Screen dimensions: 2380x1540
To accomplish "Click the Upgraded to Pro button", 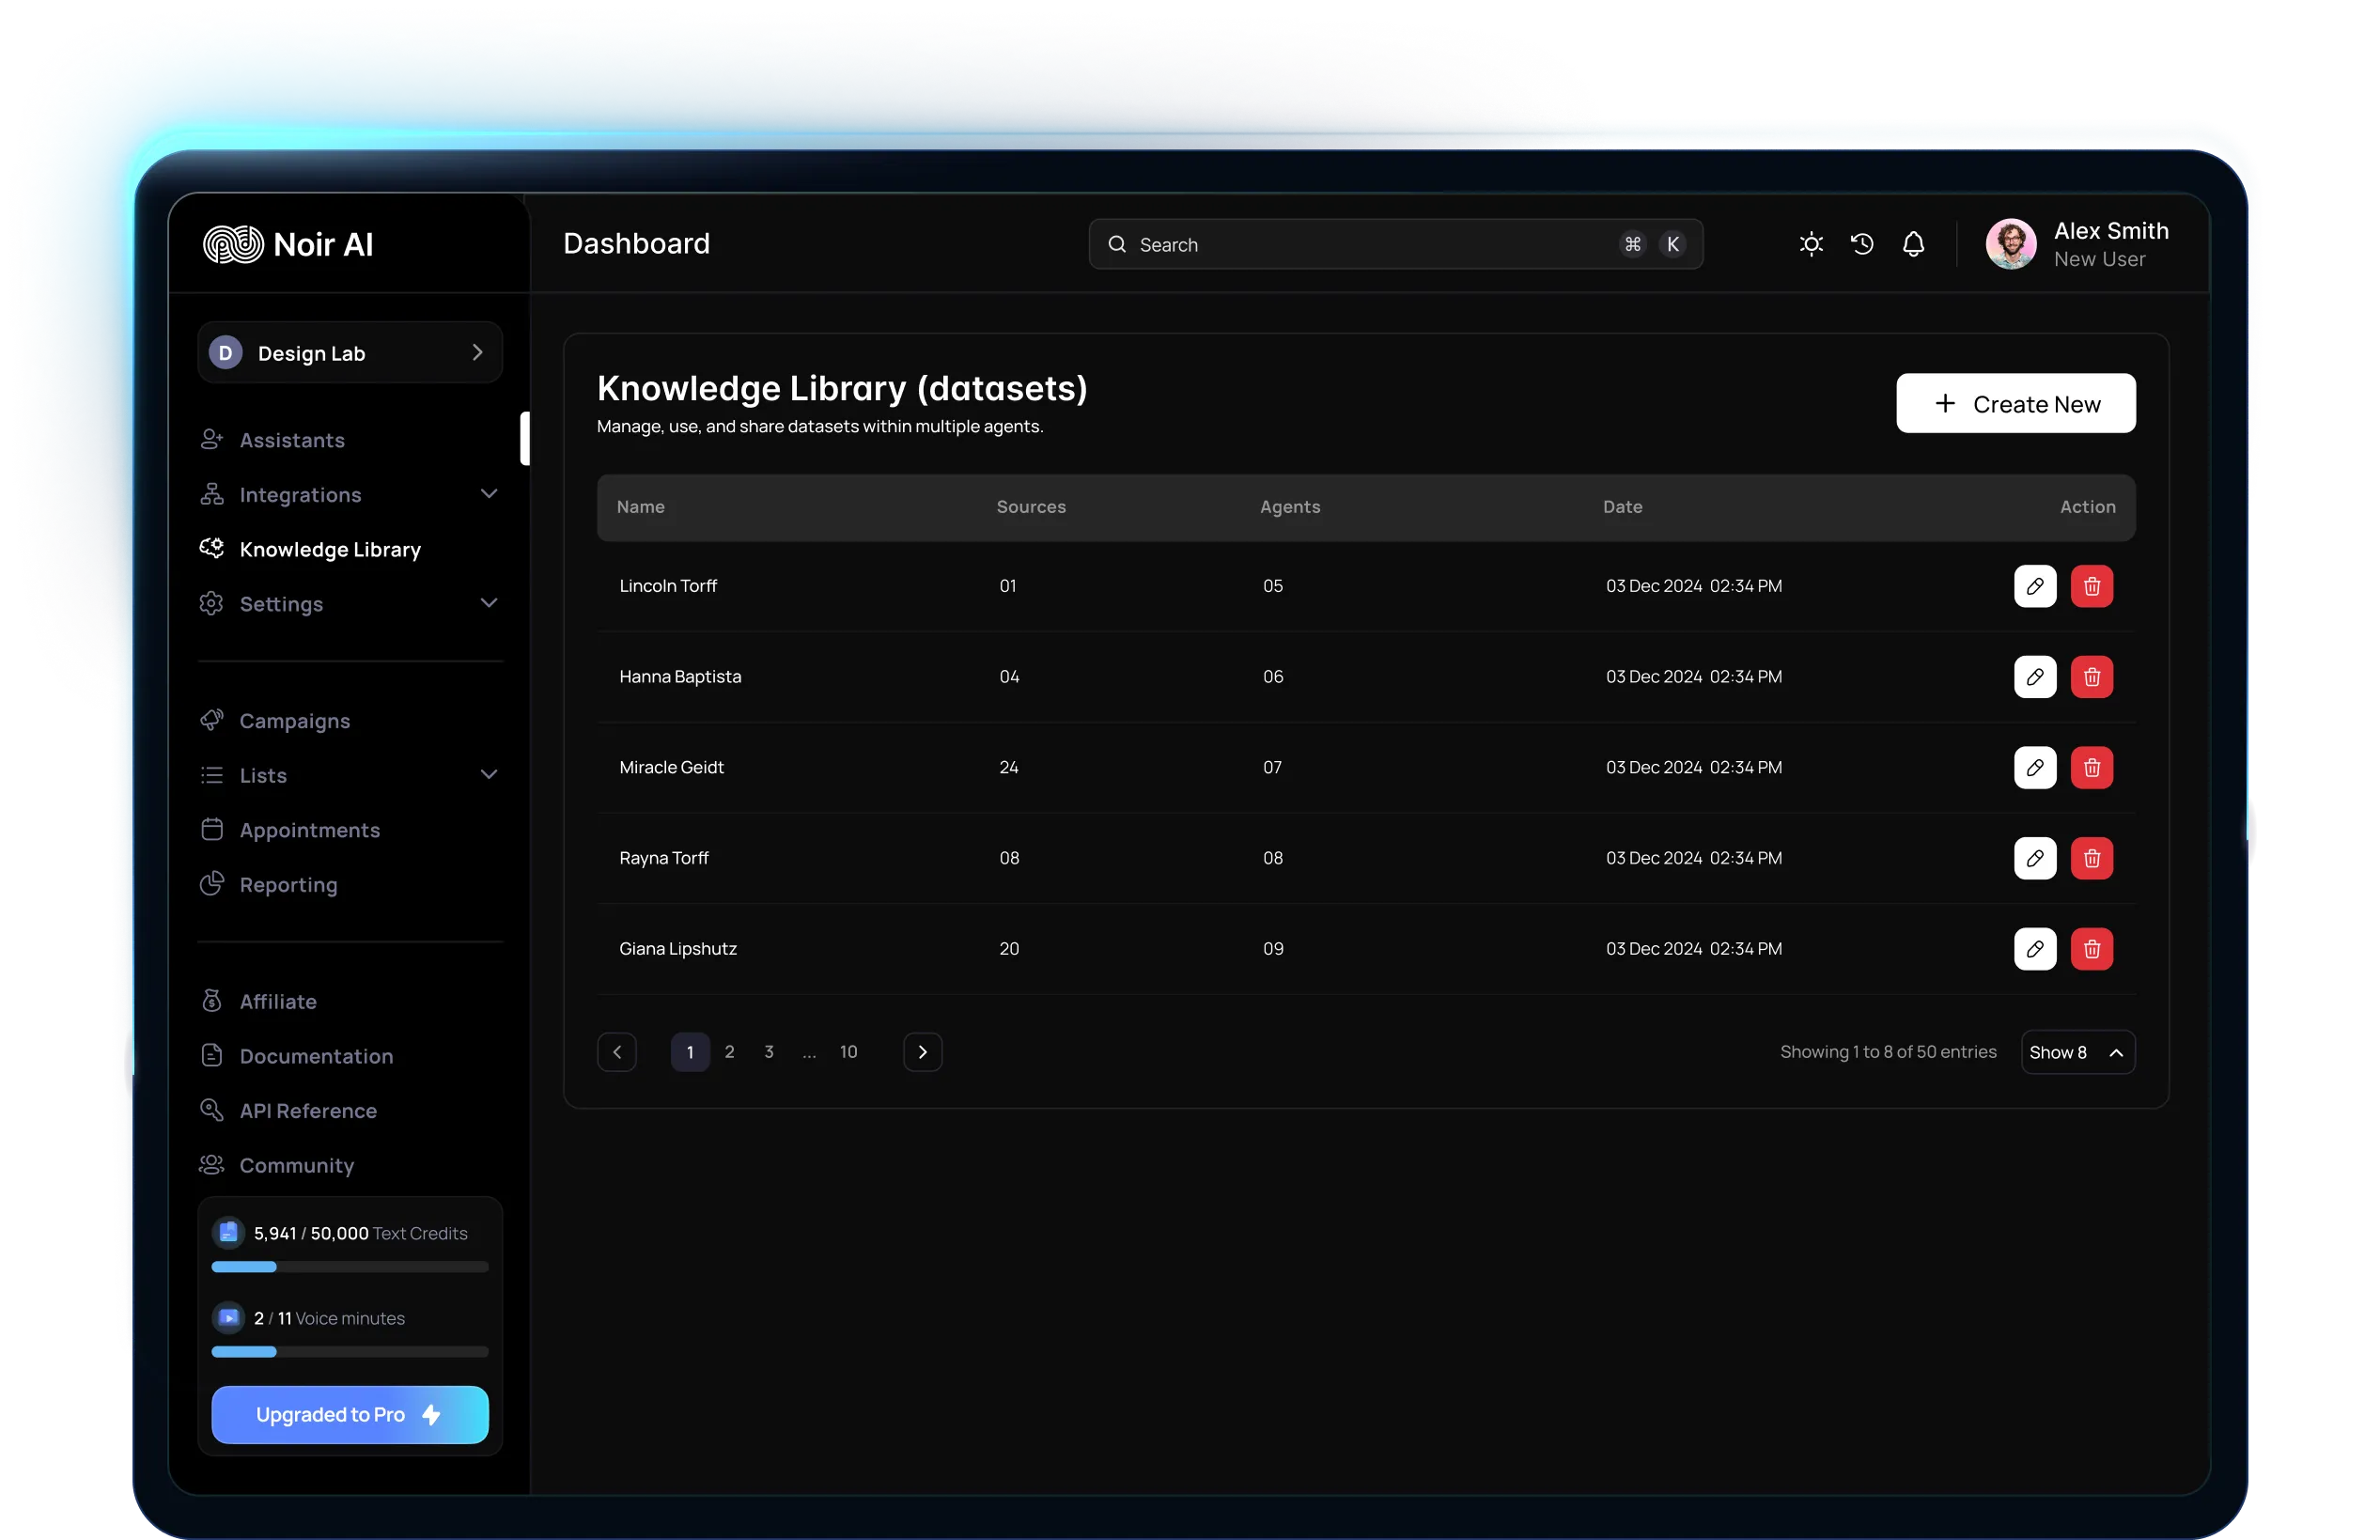I will [x=349, y=1414].
